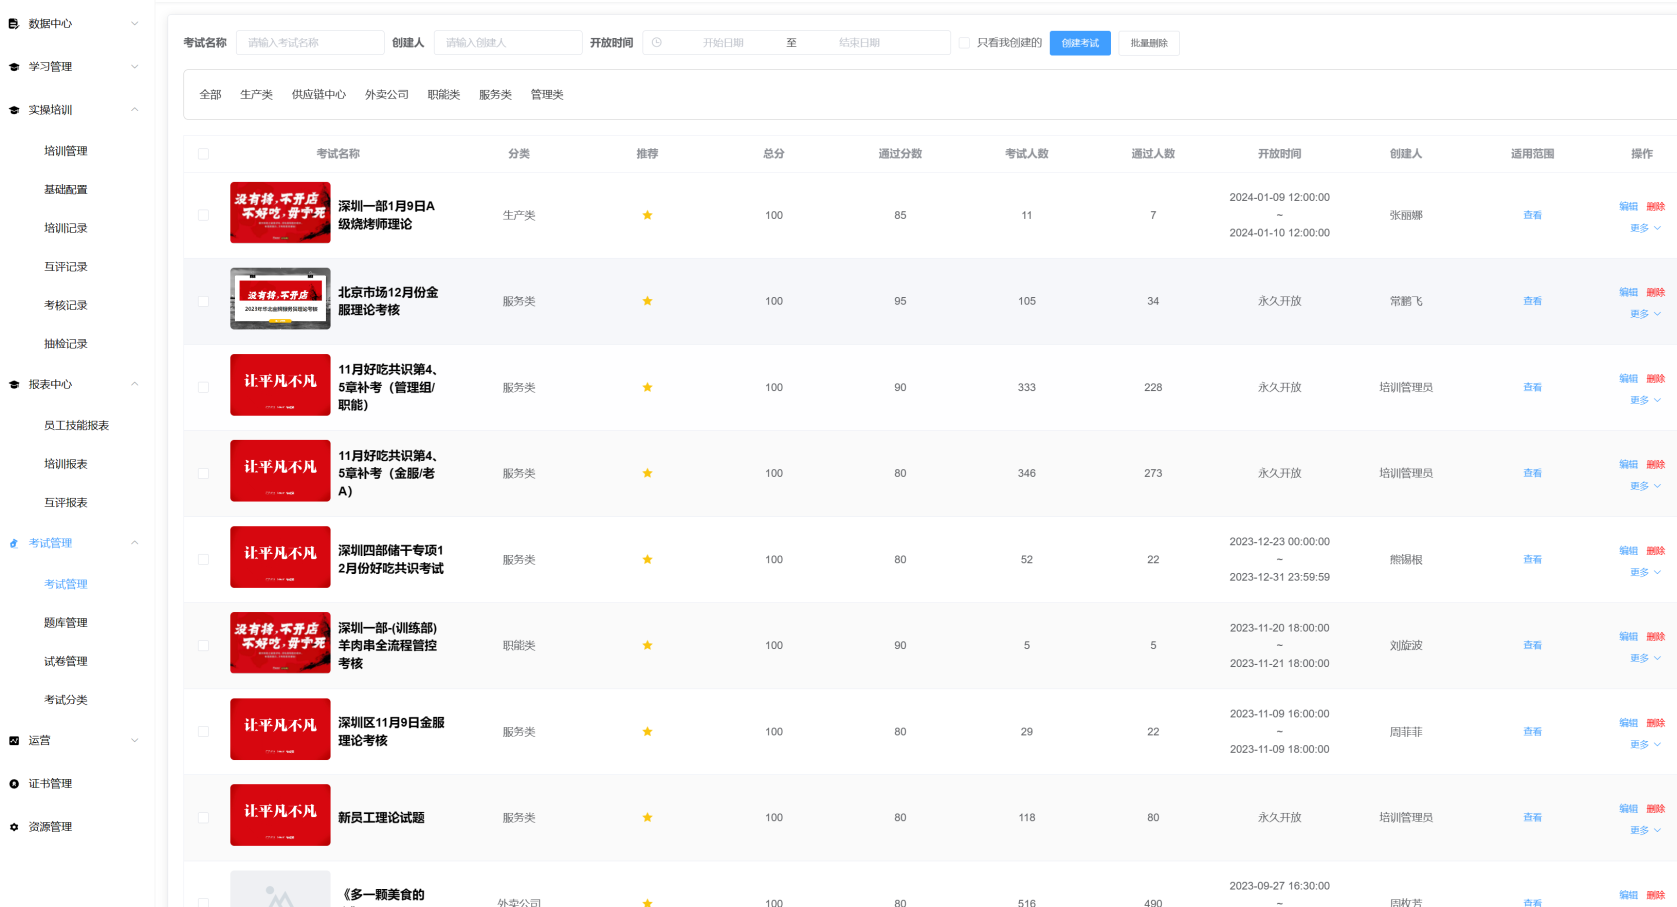Click the 结束日期 date field
Screen dimensions: 1677x907
tap(860, 43)
